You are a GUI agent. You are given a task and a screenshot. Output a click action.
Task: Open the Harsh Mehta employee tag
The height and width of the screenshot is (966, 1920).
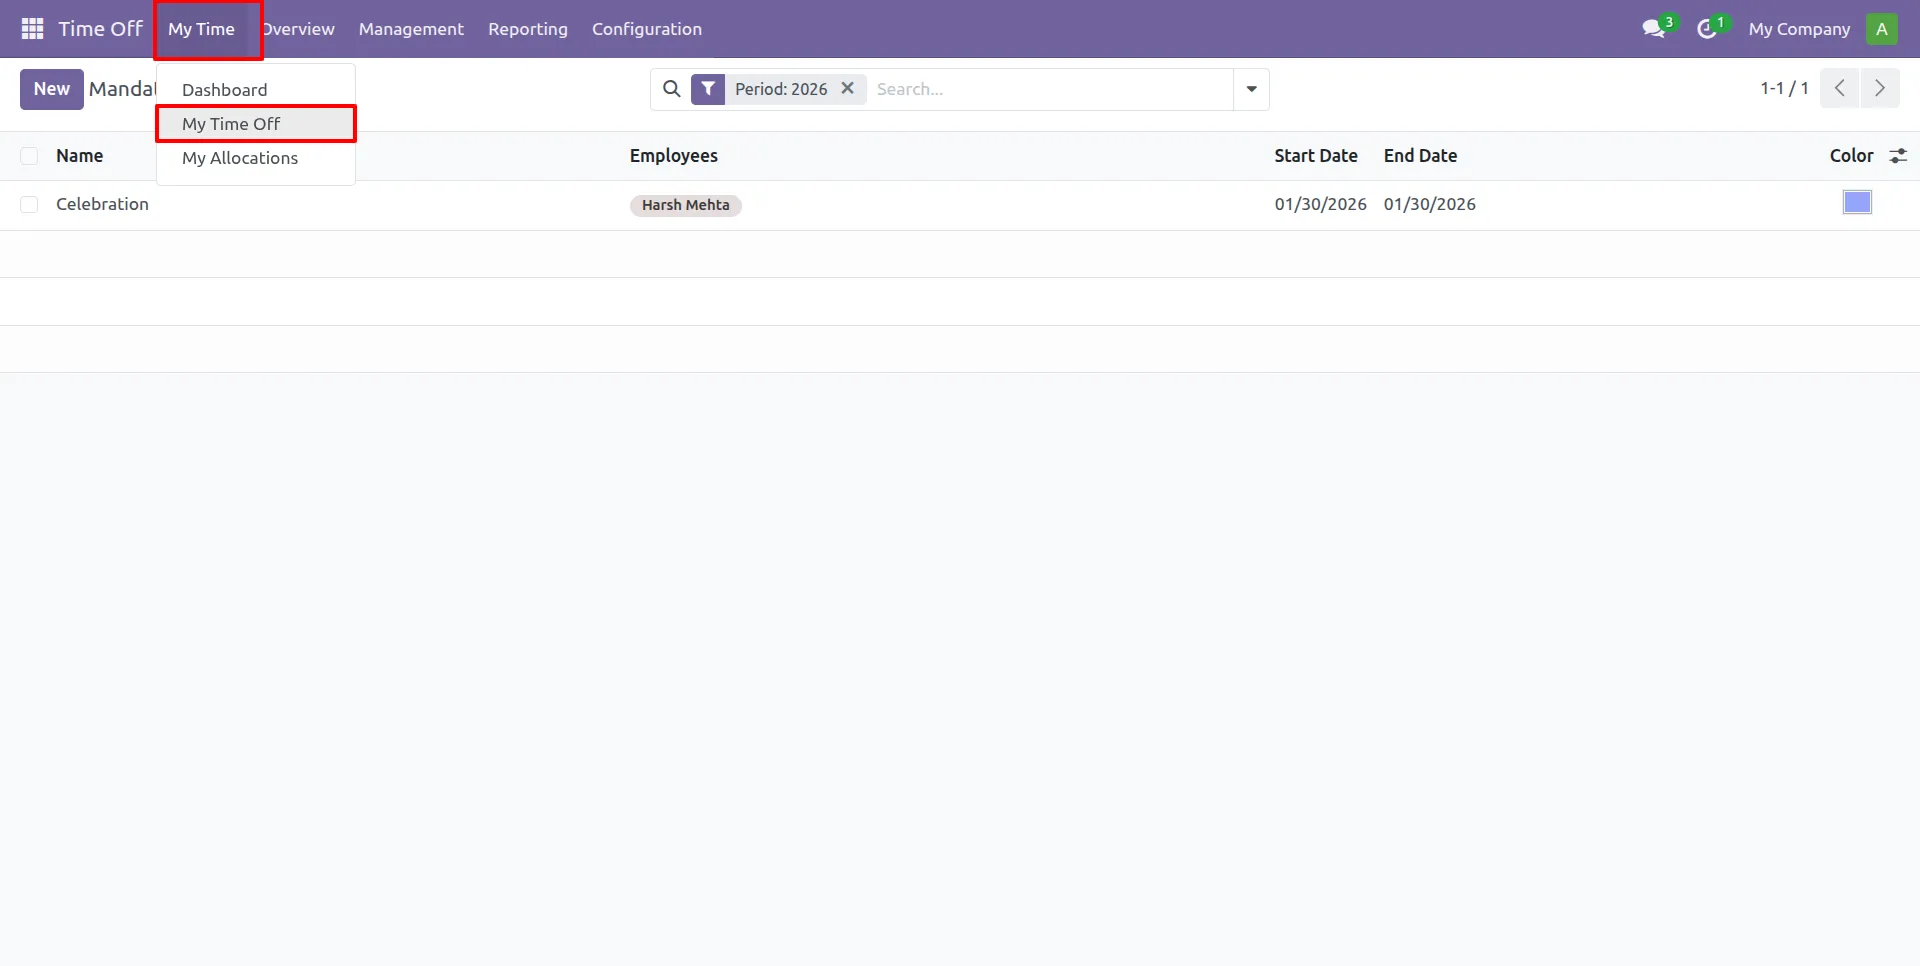pyautogui.click(x=685, y=205)
